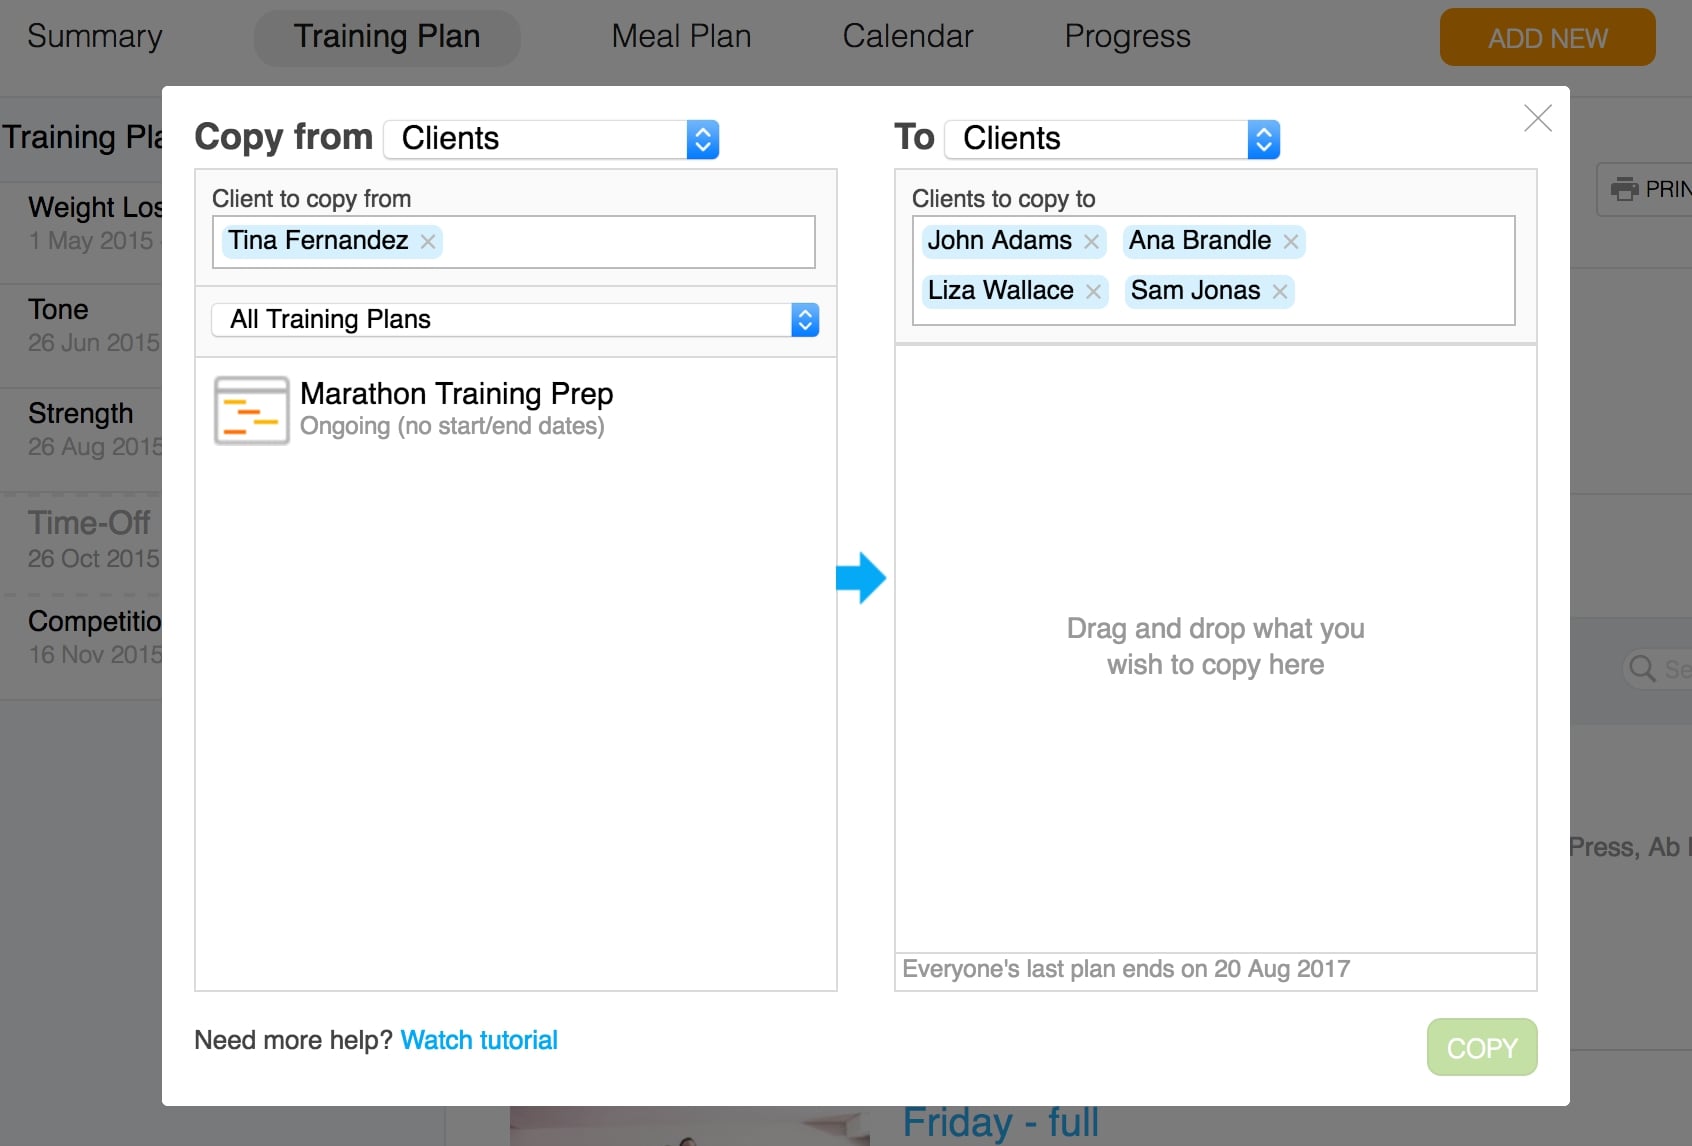Screen dimensions: 1692x1146
Task: Select the Marathon Training Prep plan icon
Action: (251, 410)
